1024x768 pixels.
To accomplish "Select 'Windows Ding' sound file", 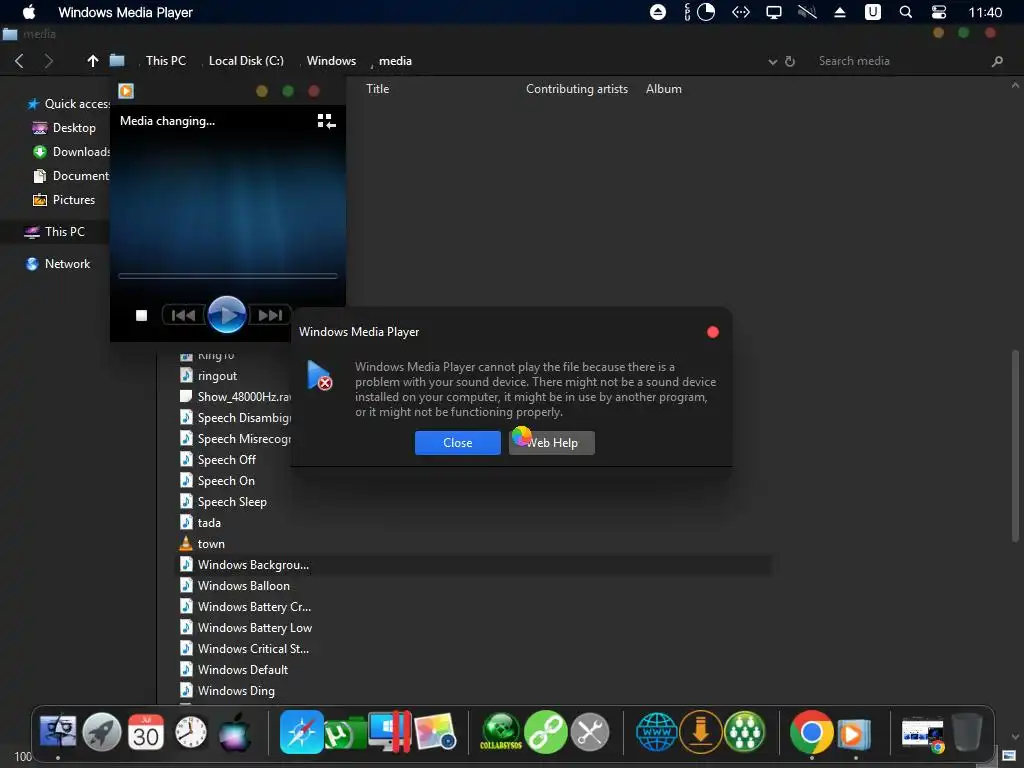I will tap(227, 690).
